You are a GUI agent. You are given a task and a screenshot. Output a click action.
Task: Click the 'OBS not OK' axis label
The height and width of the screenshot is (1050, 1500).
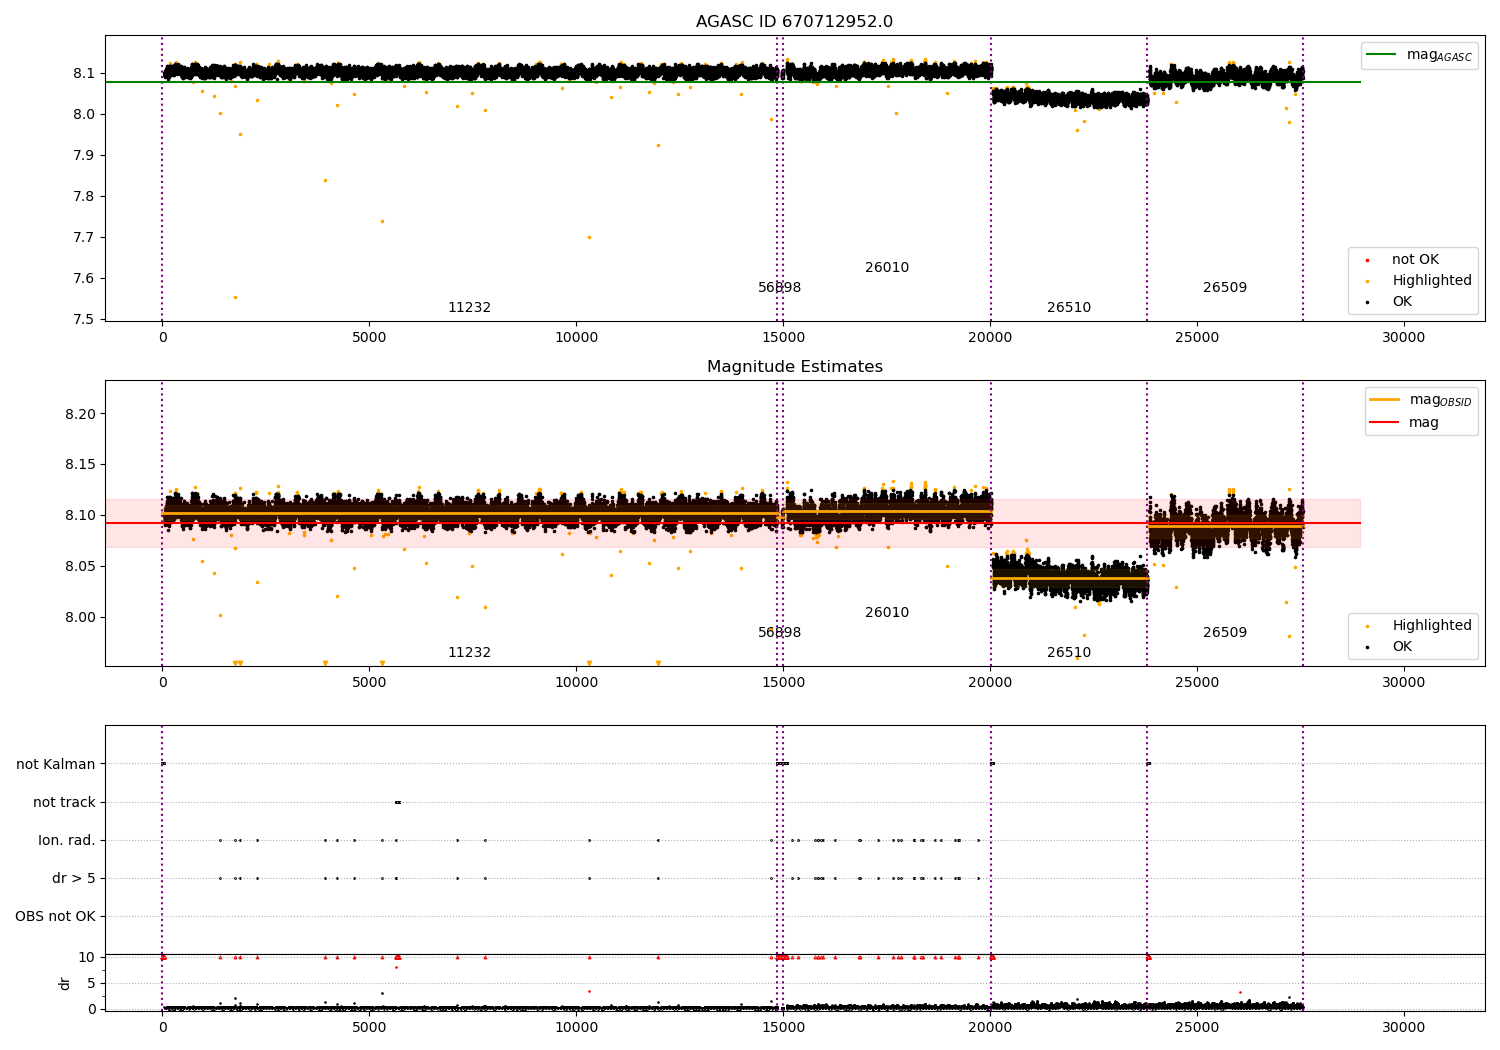coord(55,916)
